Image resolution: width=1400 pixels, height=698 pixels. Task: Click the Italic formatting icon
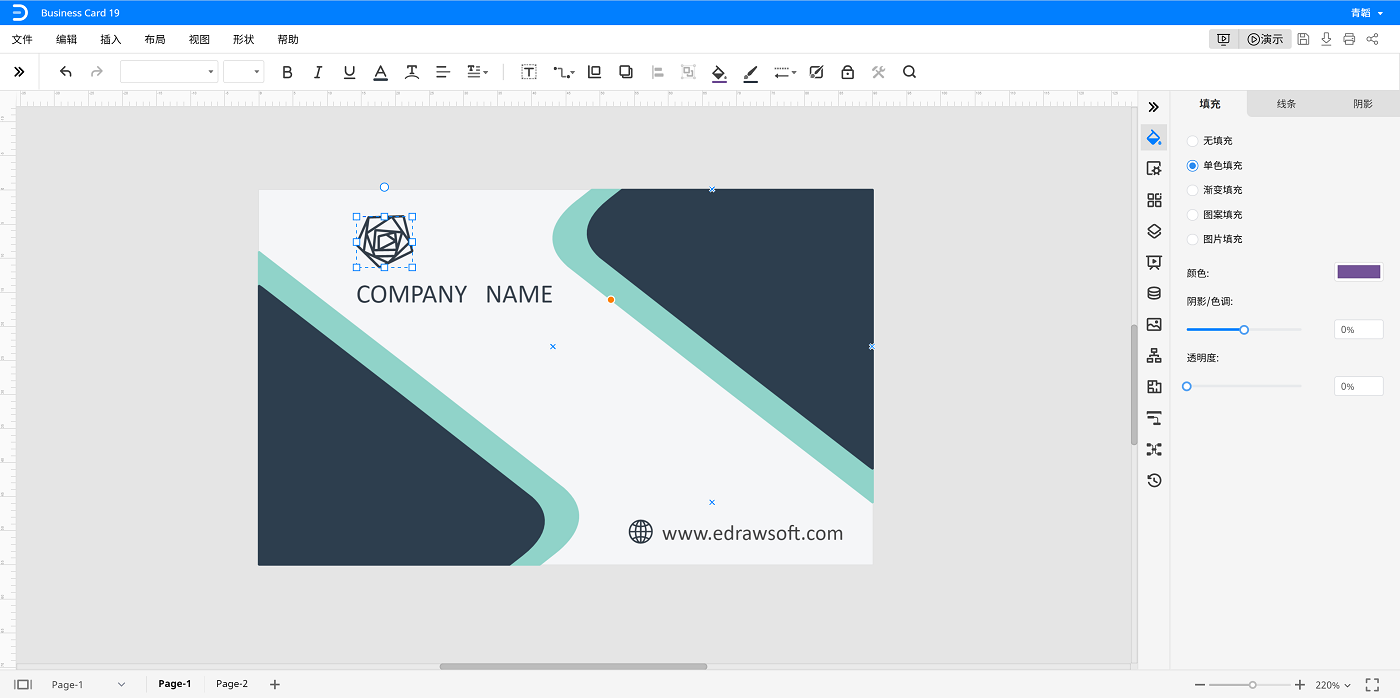pos(318,72)
